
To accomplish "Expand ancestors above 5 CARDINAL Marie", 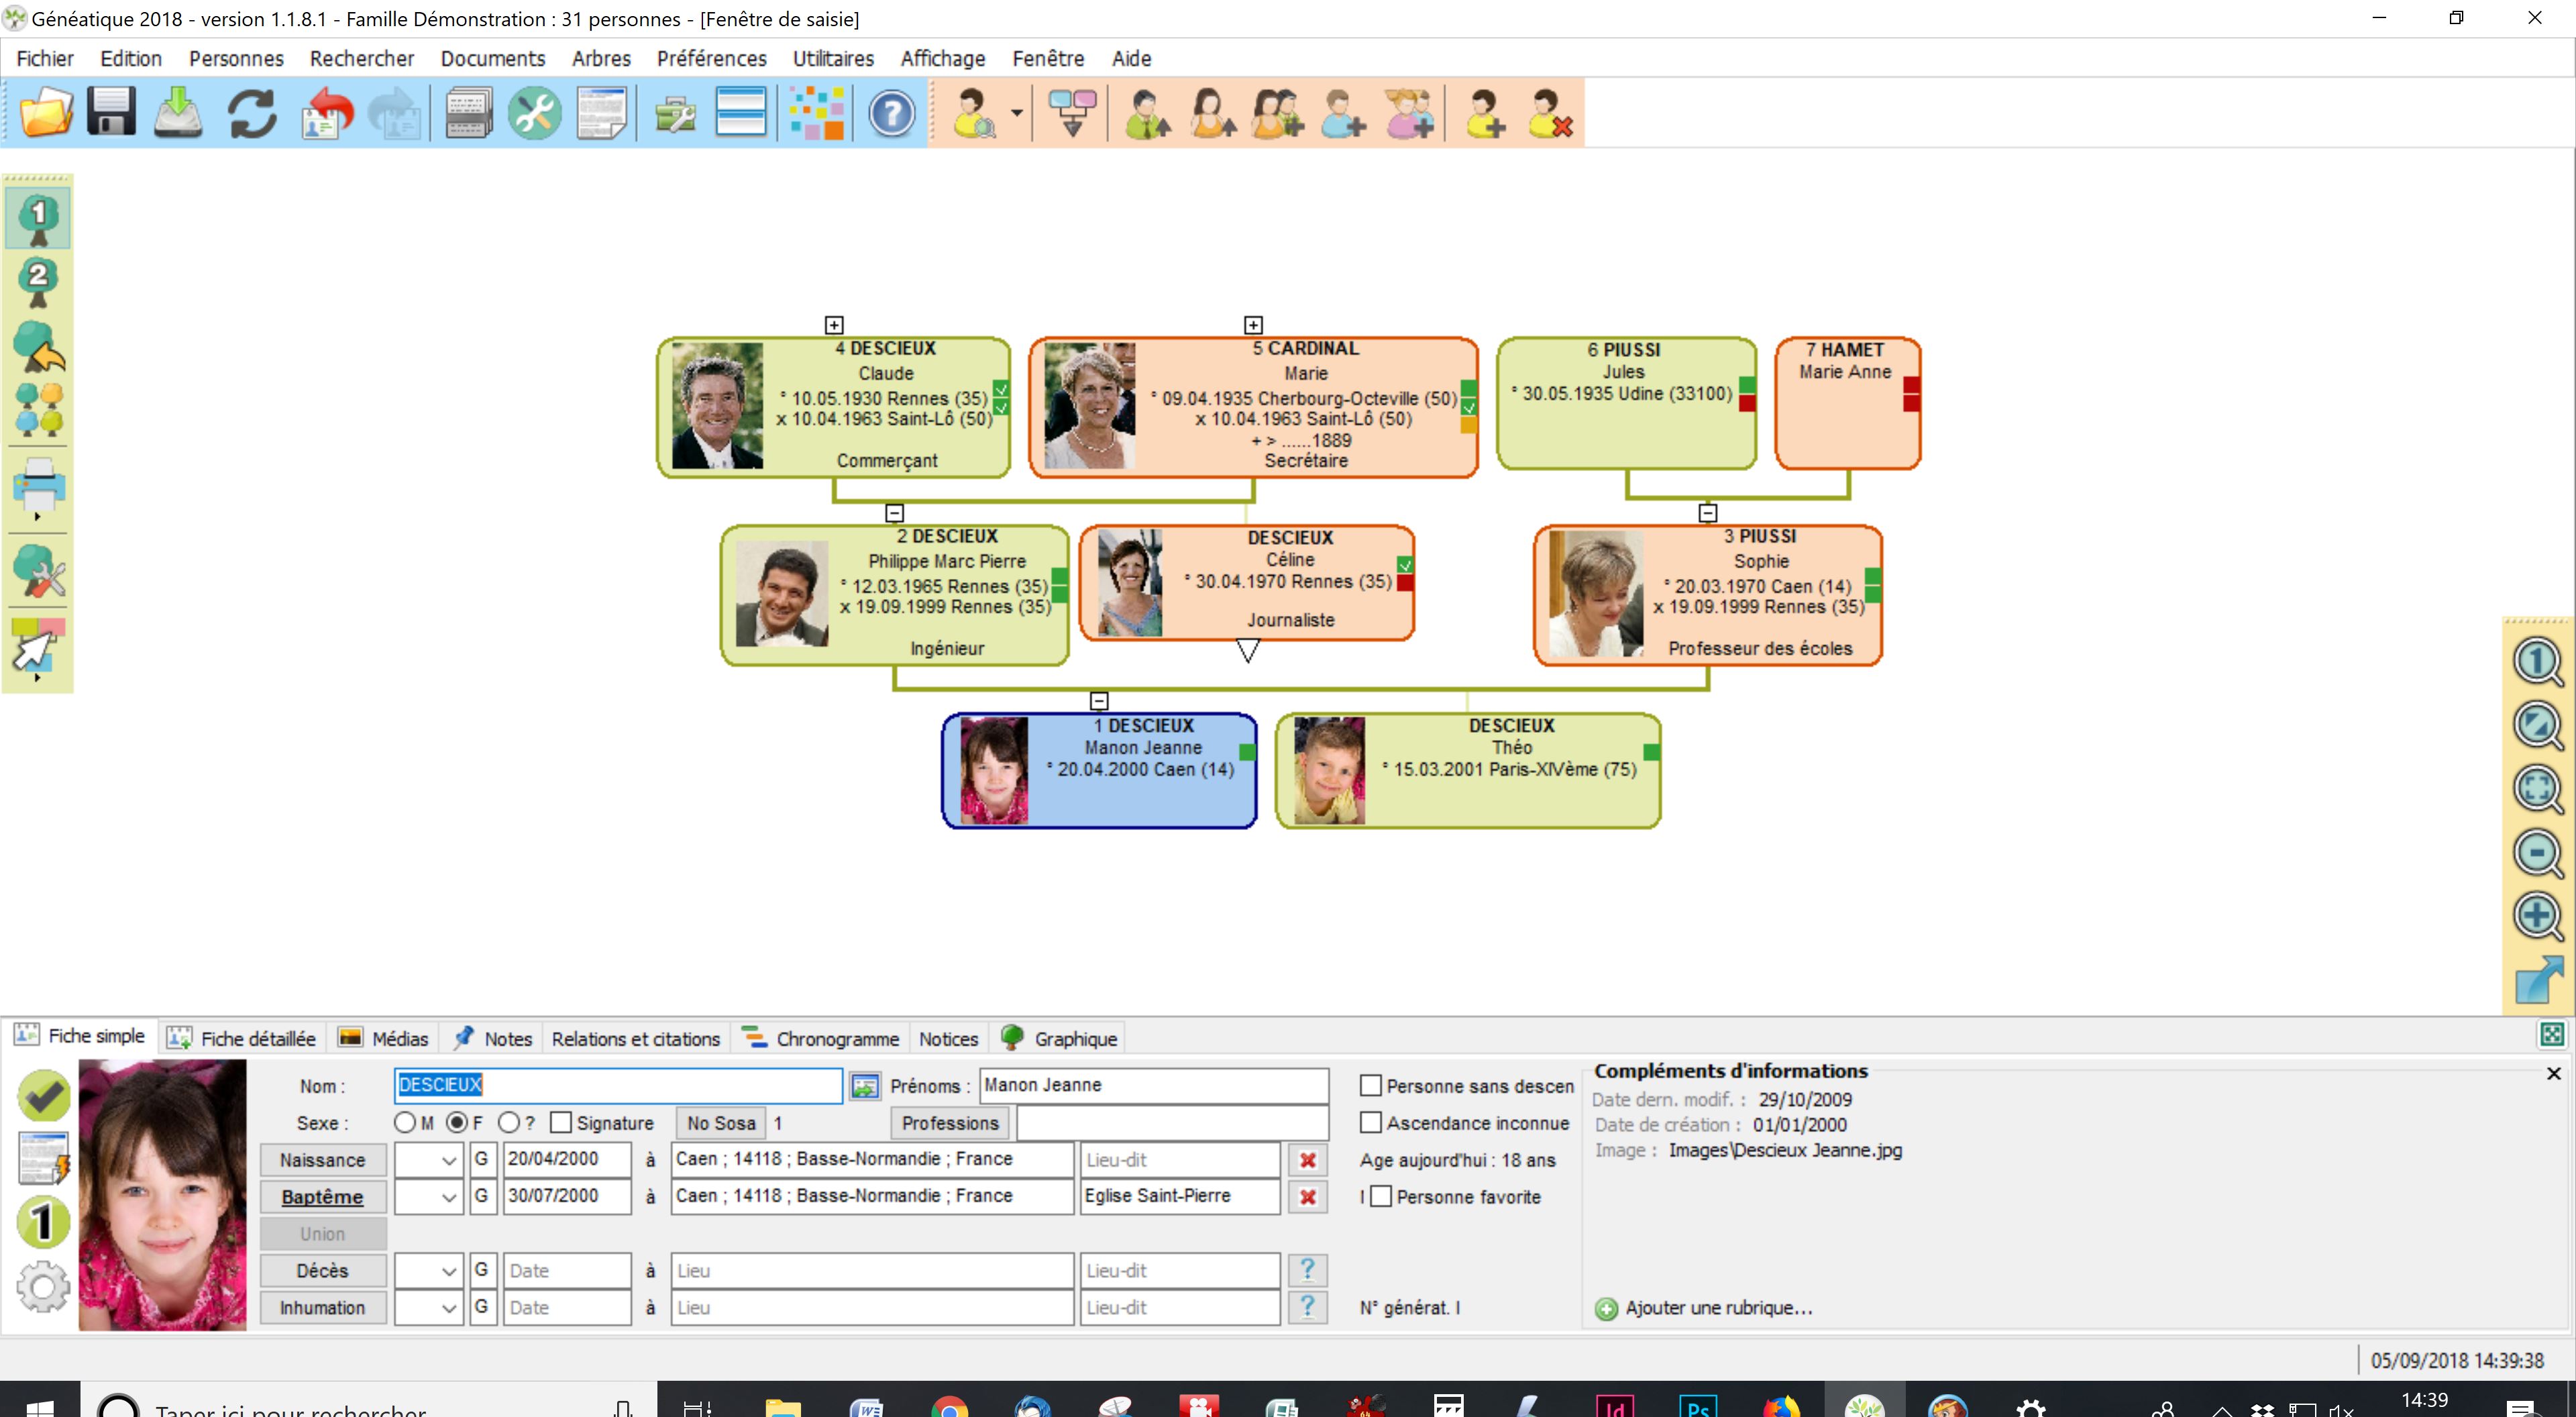I will pos(1253,325).
